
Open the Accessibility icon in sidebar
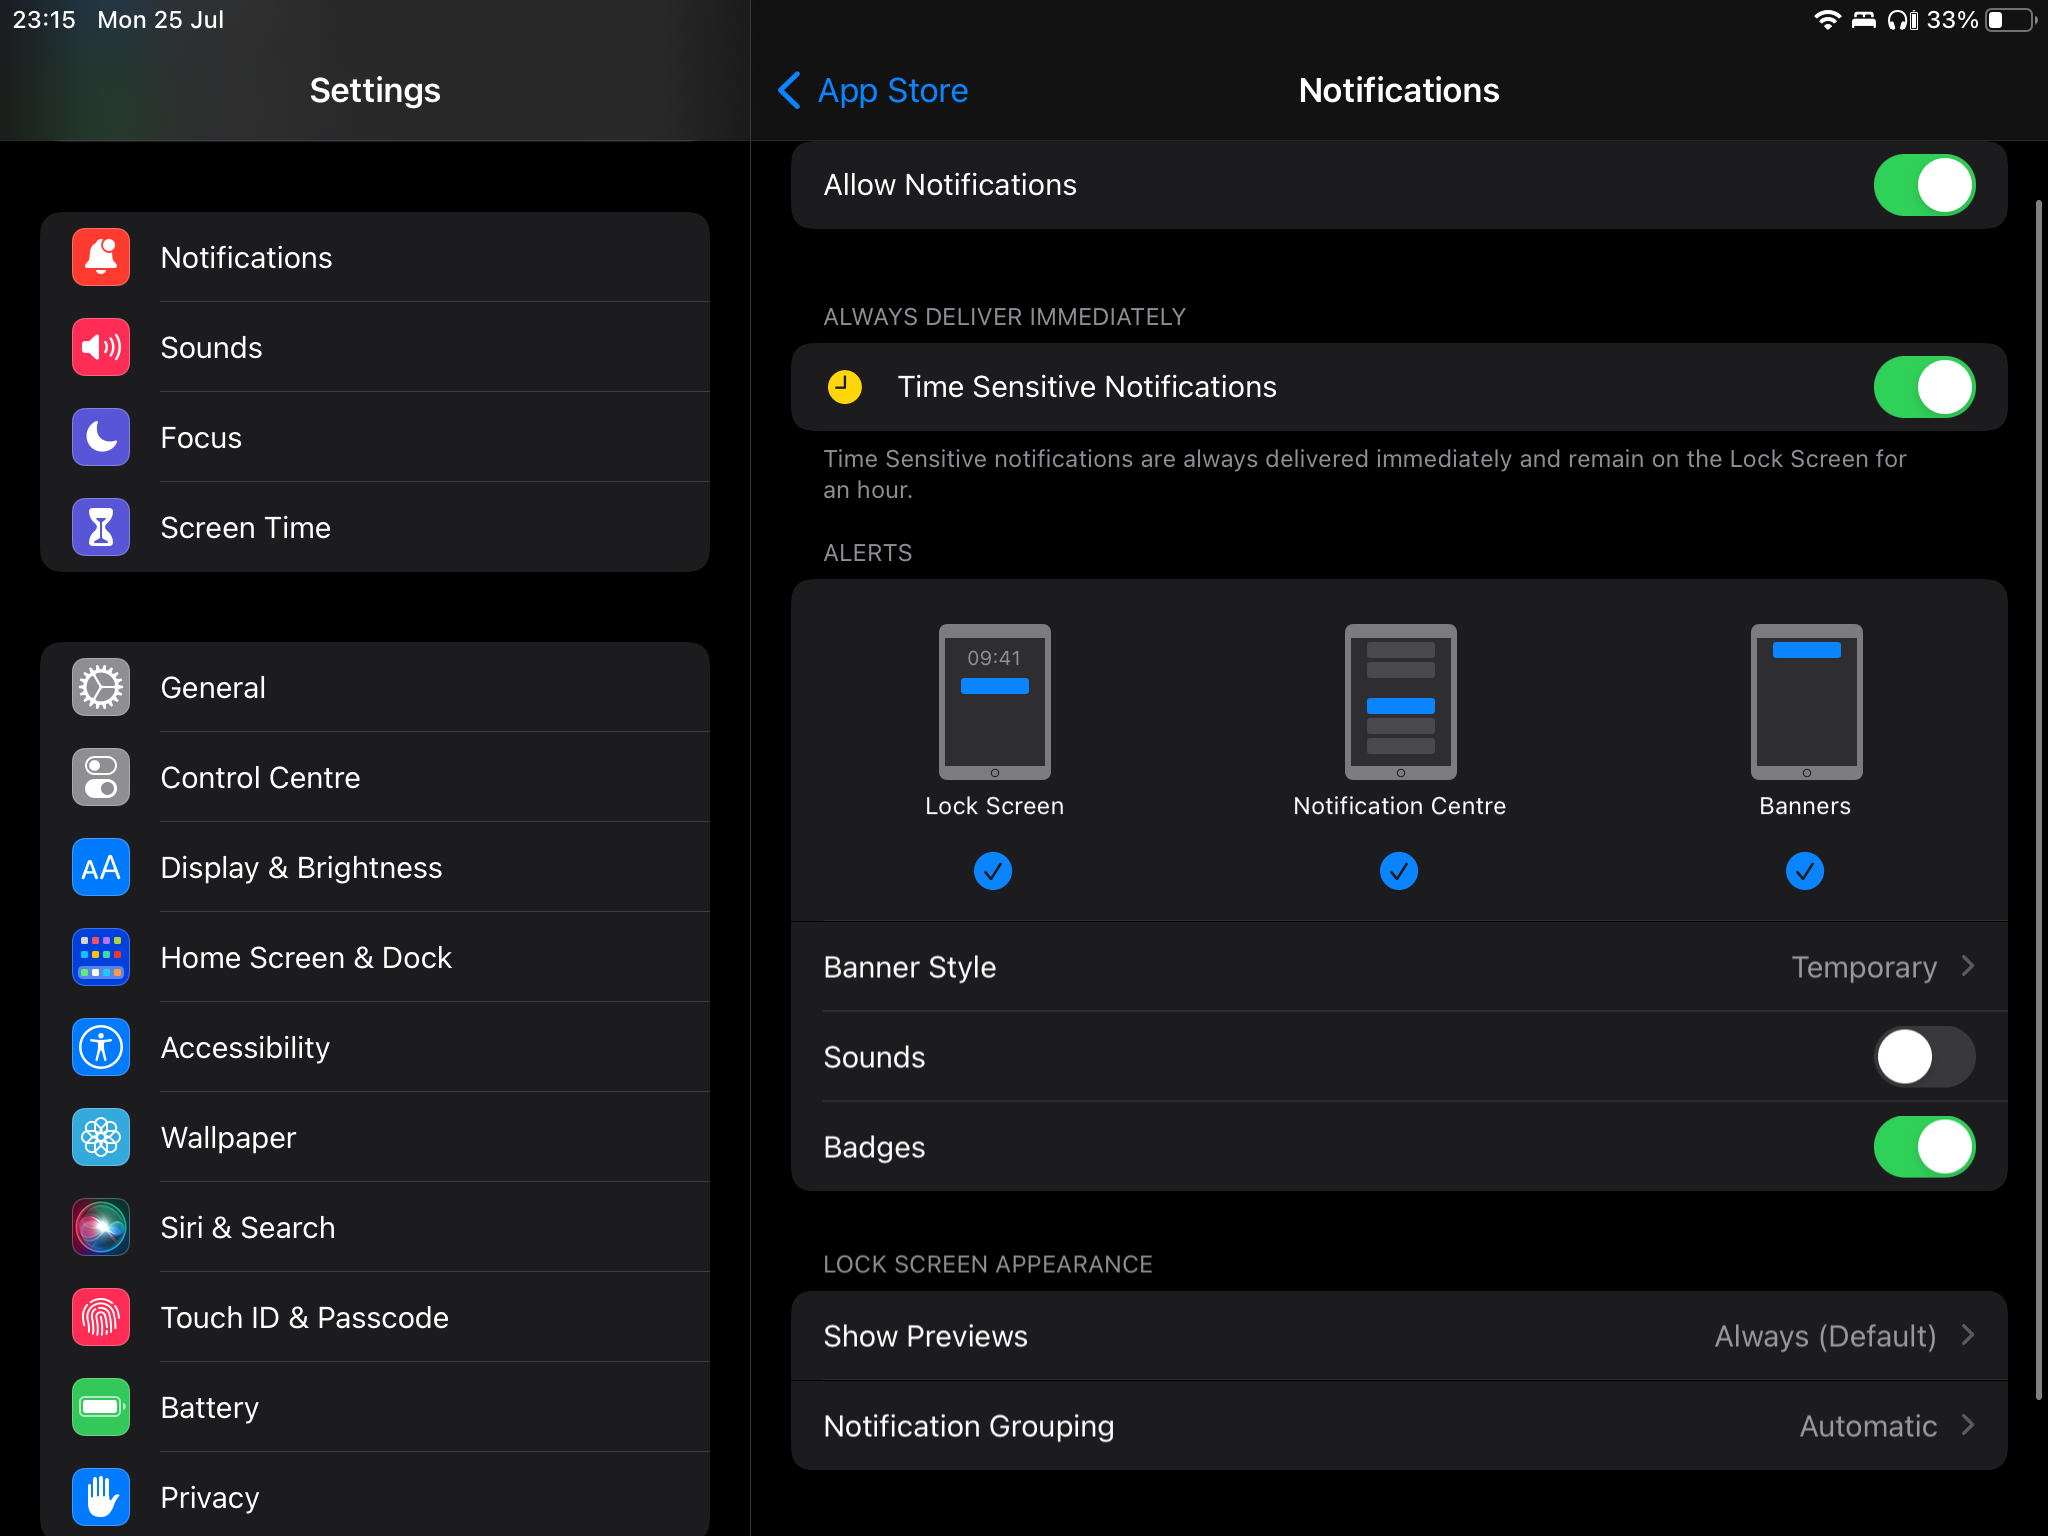pos(101,1048)
